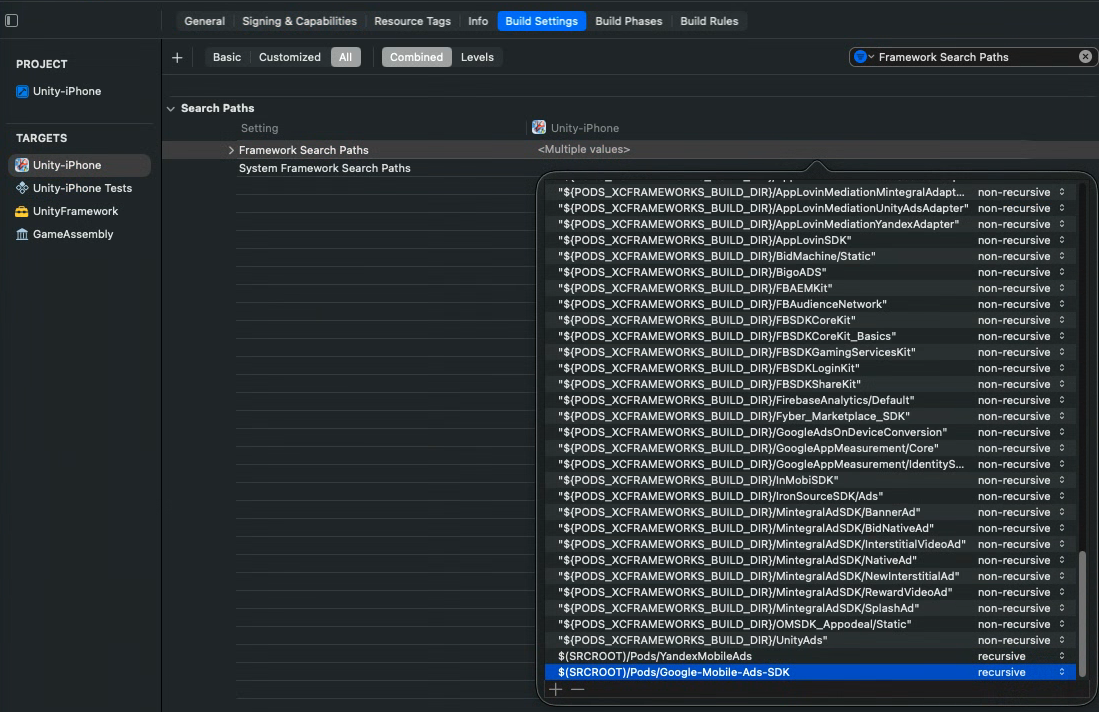Screen dimensions: 1099x712
Task: Select the MintegralAdSDK/BidNativeAd path row
Action: point(810,528)
